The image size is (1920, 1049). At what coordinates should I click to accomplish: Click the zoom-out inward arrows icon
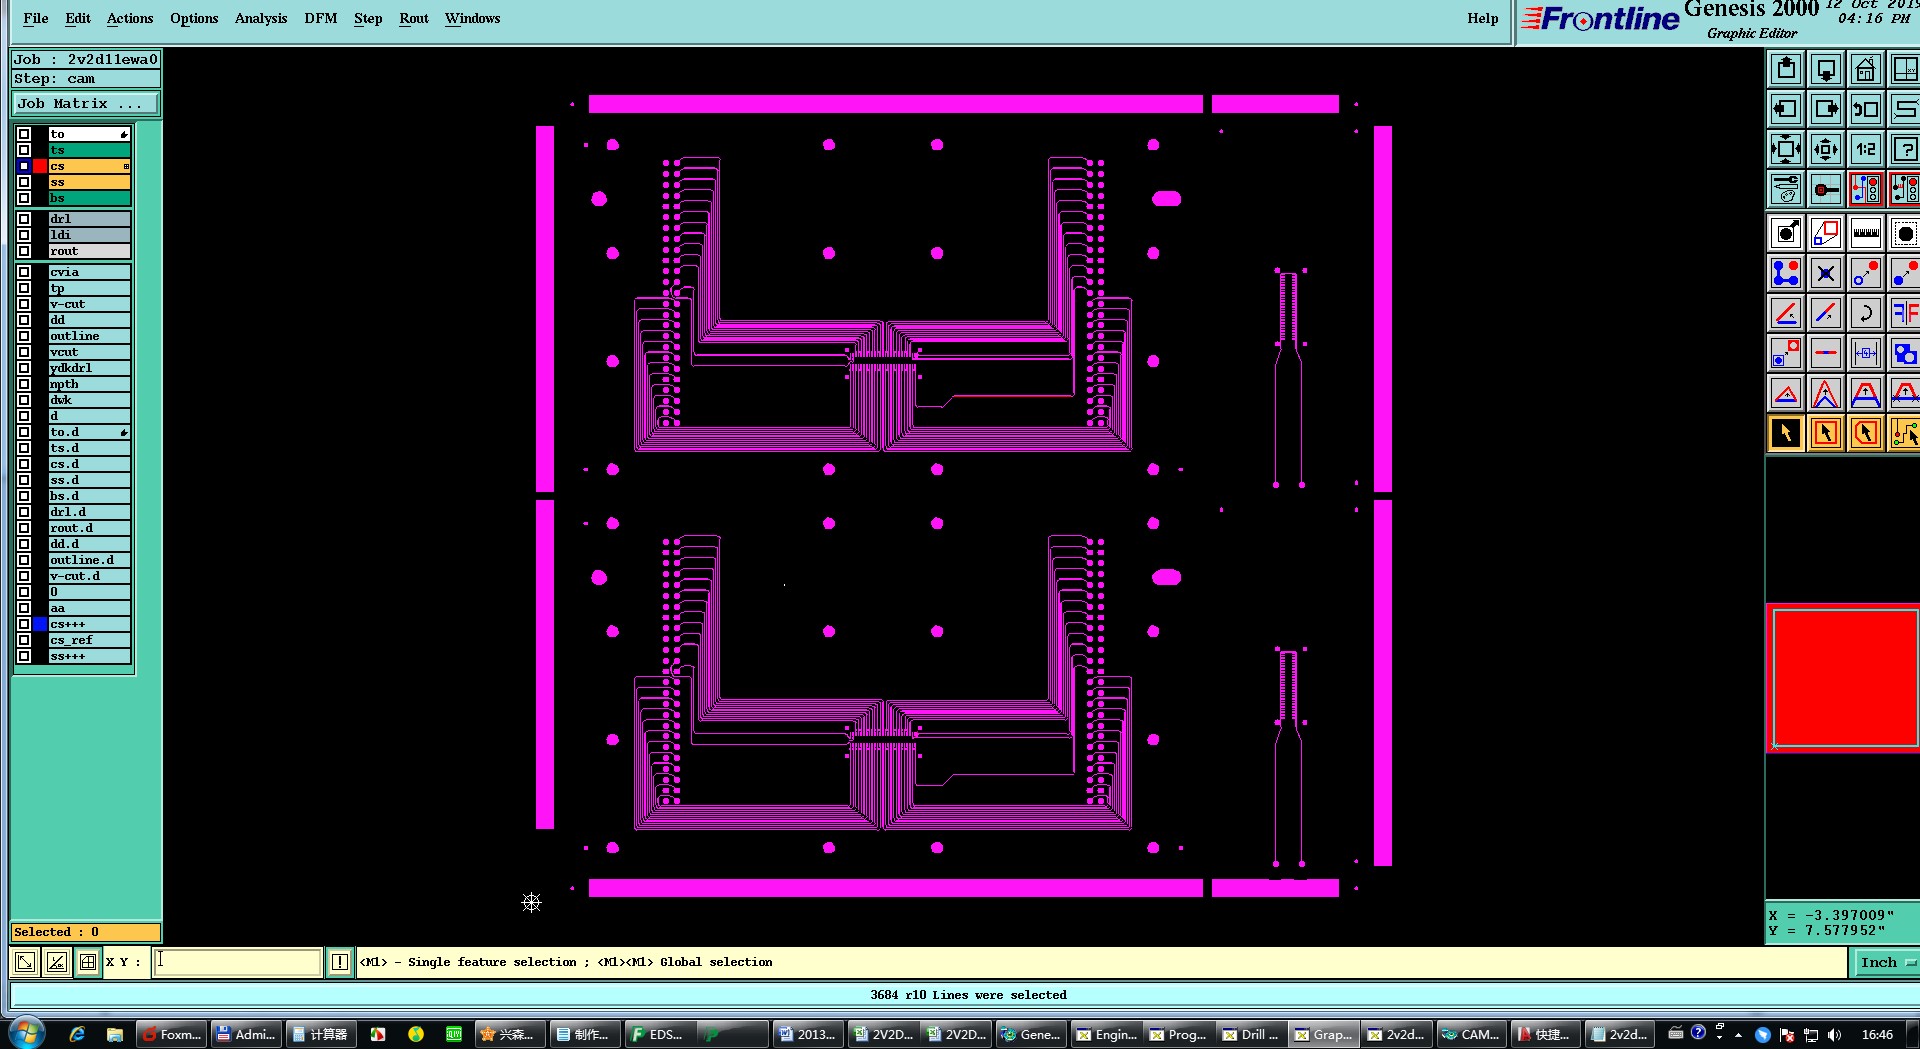click(x=1826, y=149)
